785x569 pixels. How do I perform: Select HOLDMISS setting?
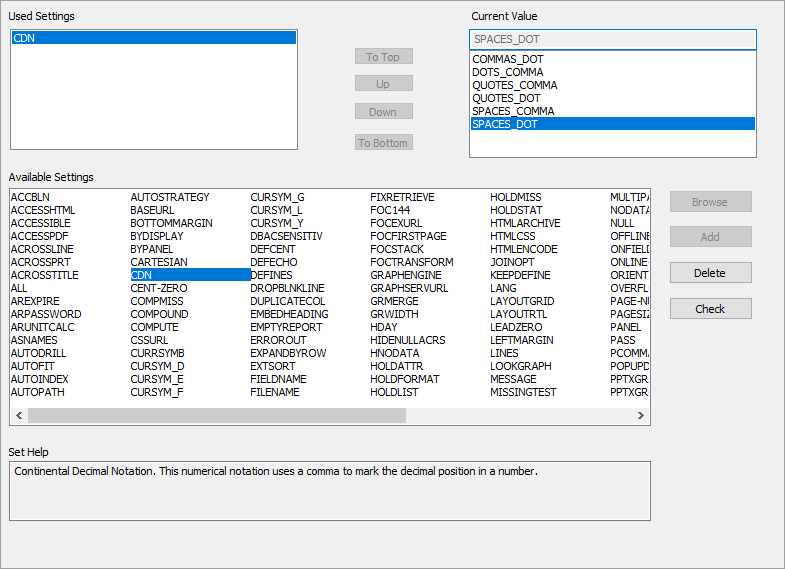click(x=516, y=197)
